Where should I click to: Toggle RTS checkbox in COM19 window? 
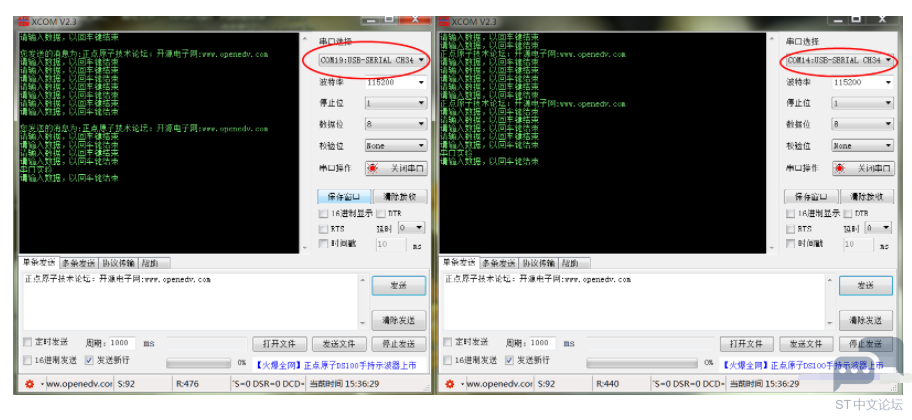tap(323, 229)
